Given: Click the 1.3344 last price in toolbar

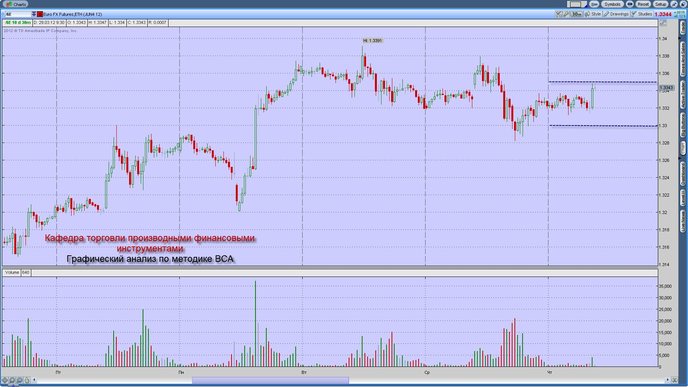Looking at the screenshot, I should point(663,14).
